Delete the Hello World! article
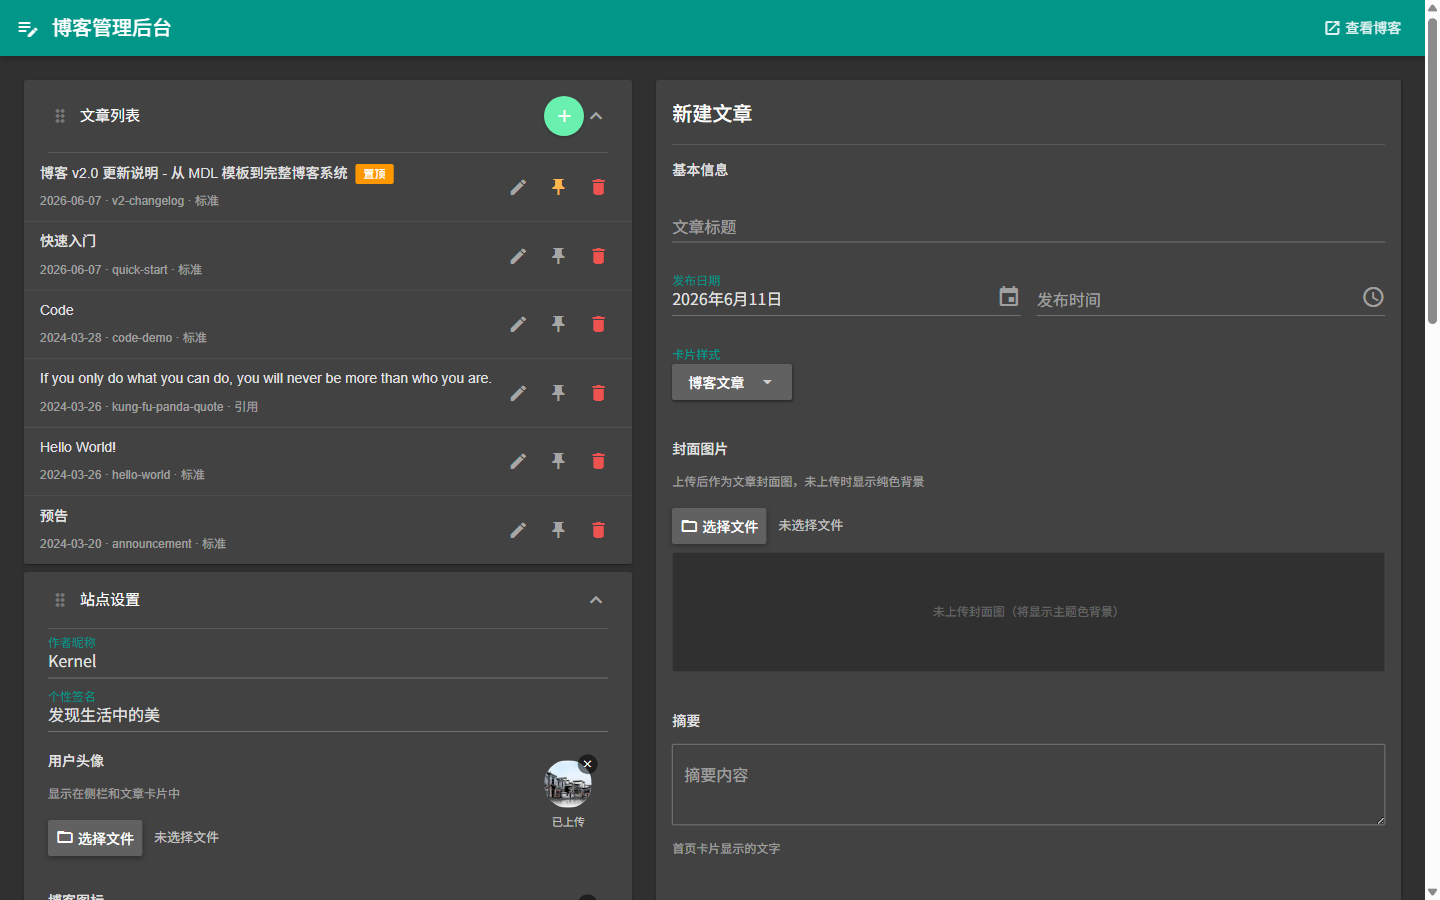This screenshot has width=1440, height=900. coord(598,461)
